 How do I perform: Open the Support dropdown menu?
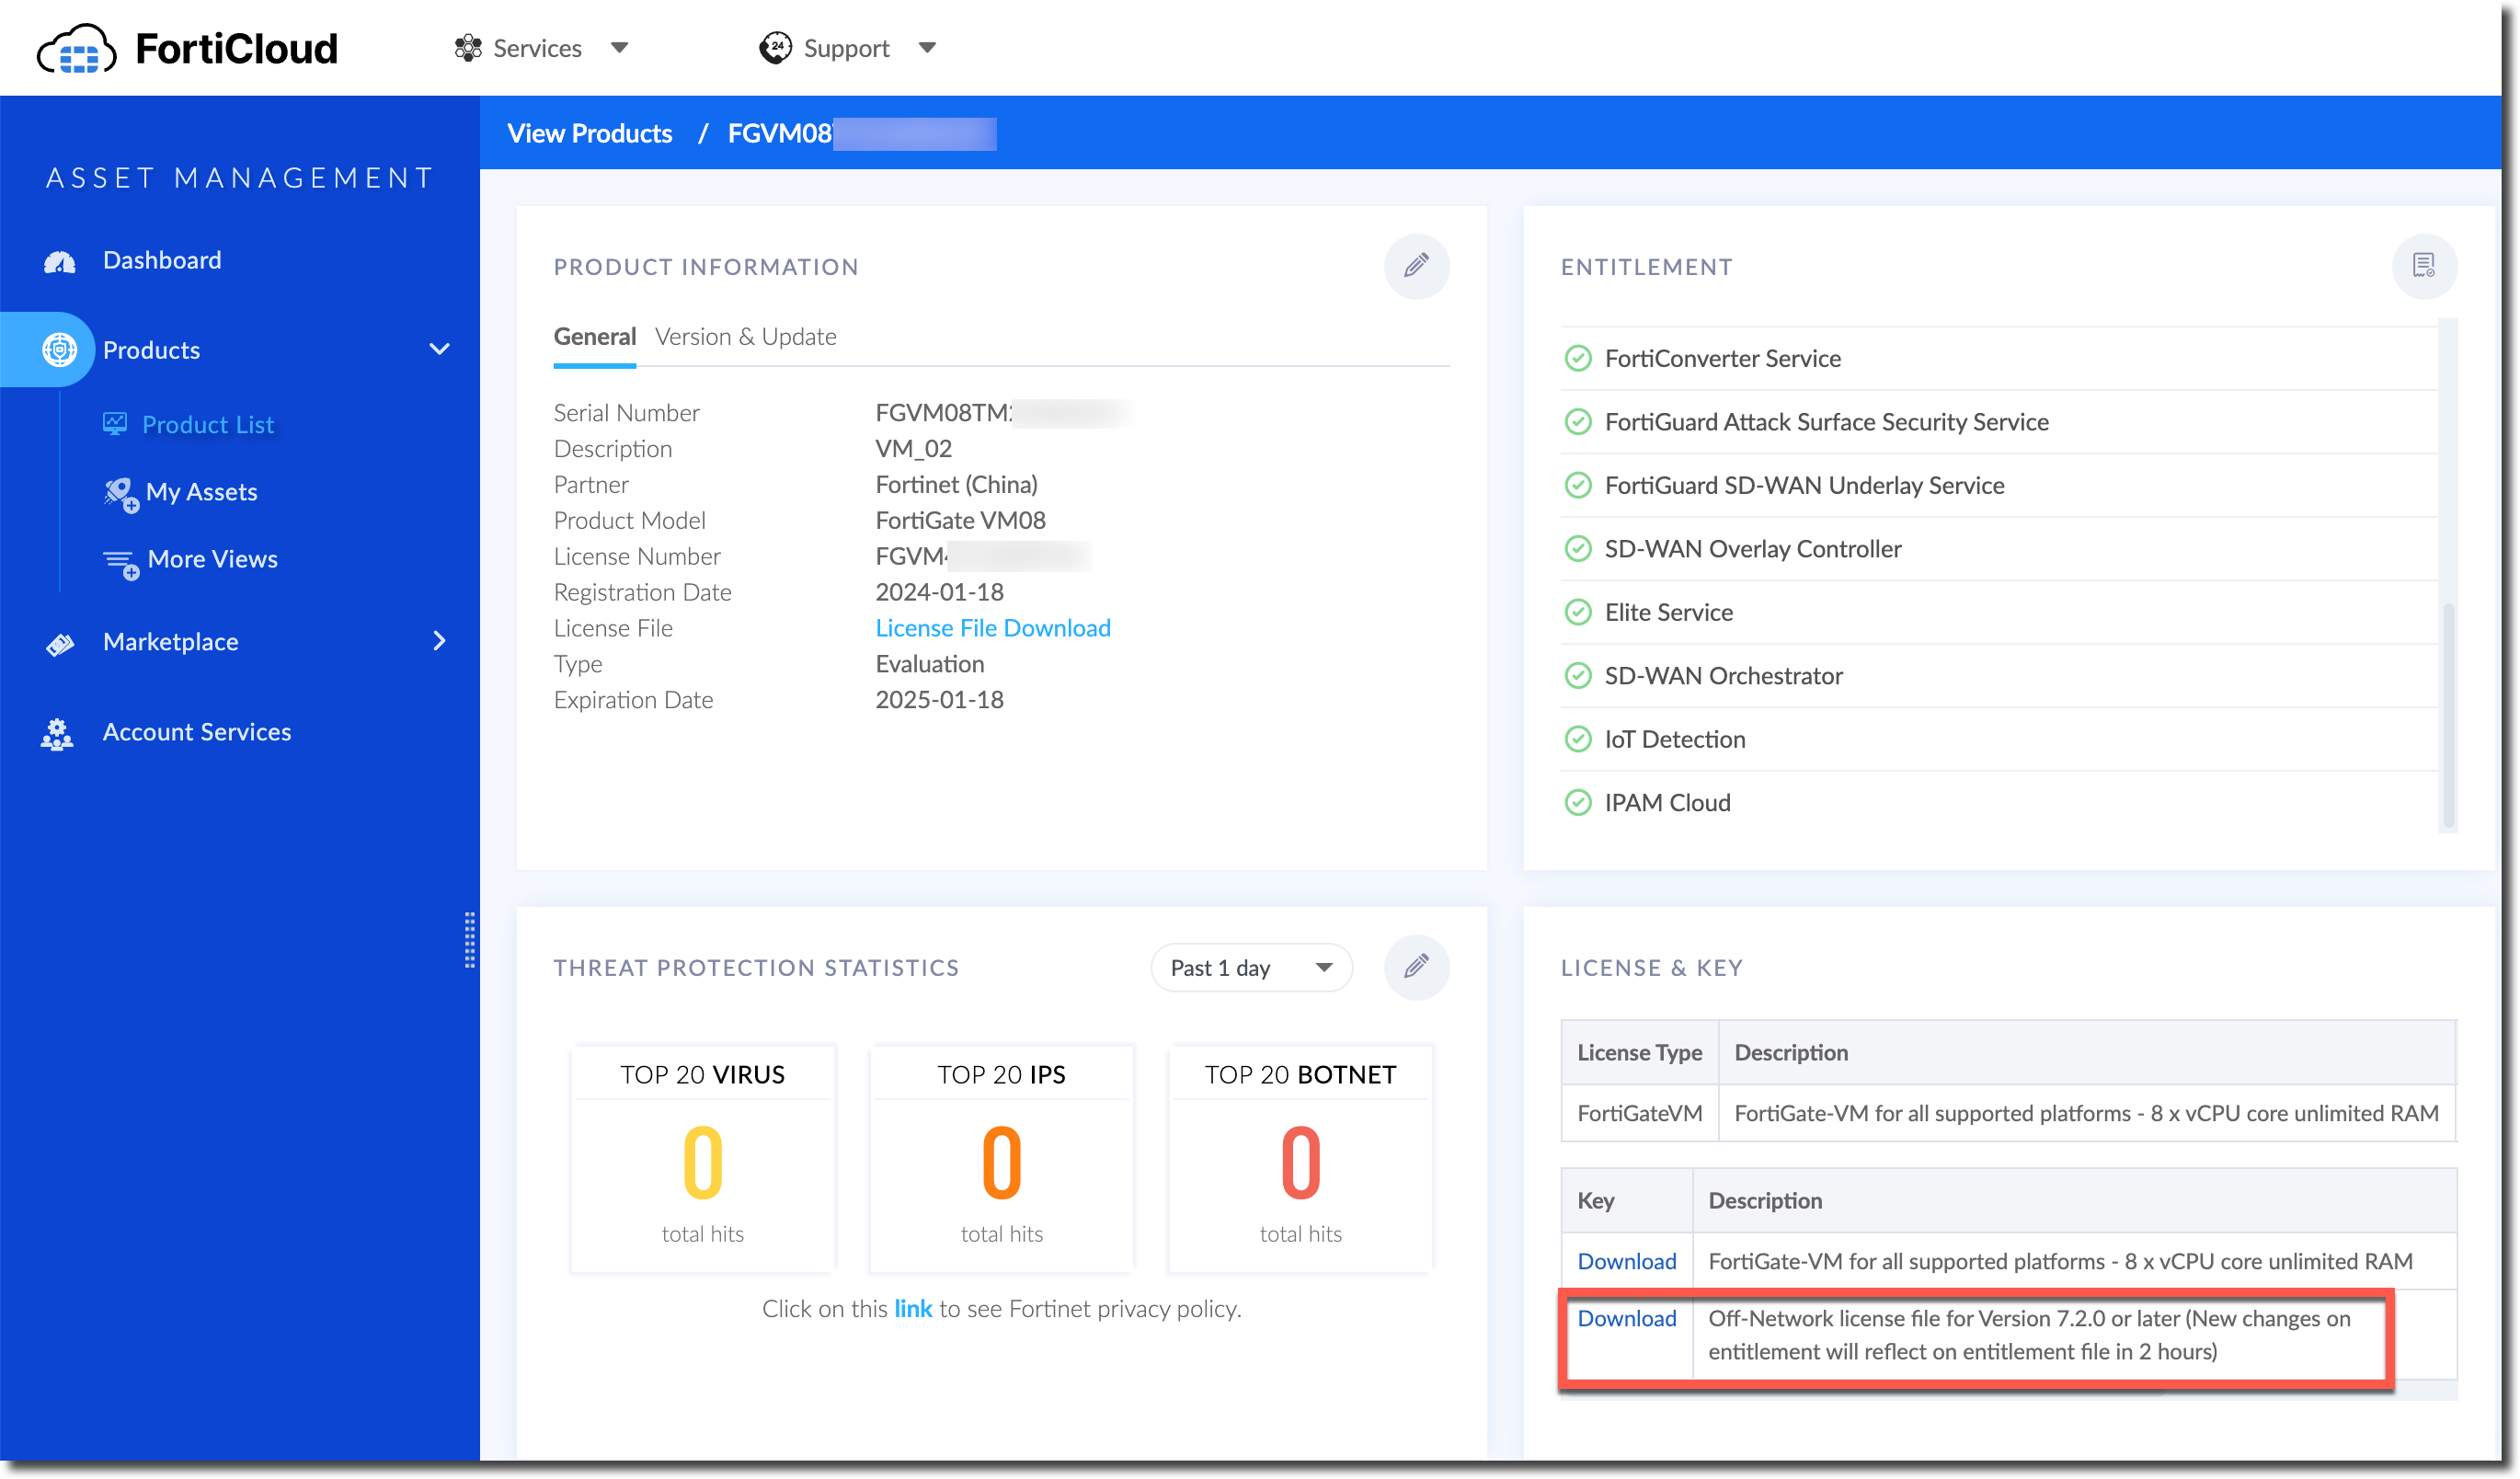(848, 48)
